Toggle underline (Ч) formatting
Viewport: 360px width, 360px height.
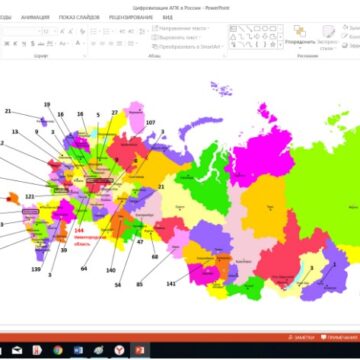(x=24, y=43)
